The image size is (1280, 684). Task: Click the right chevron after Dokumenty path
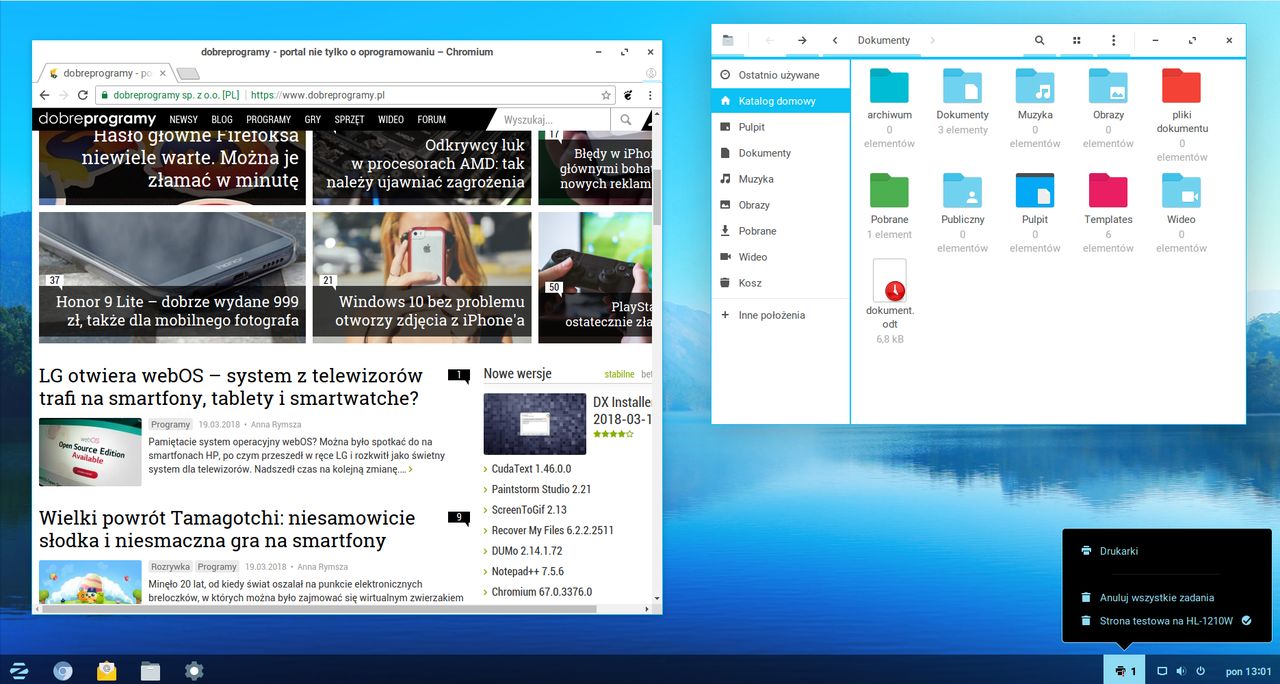click(932, 40)
